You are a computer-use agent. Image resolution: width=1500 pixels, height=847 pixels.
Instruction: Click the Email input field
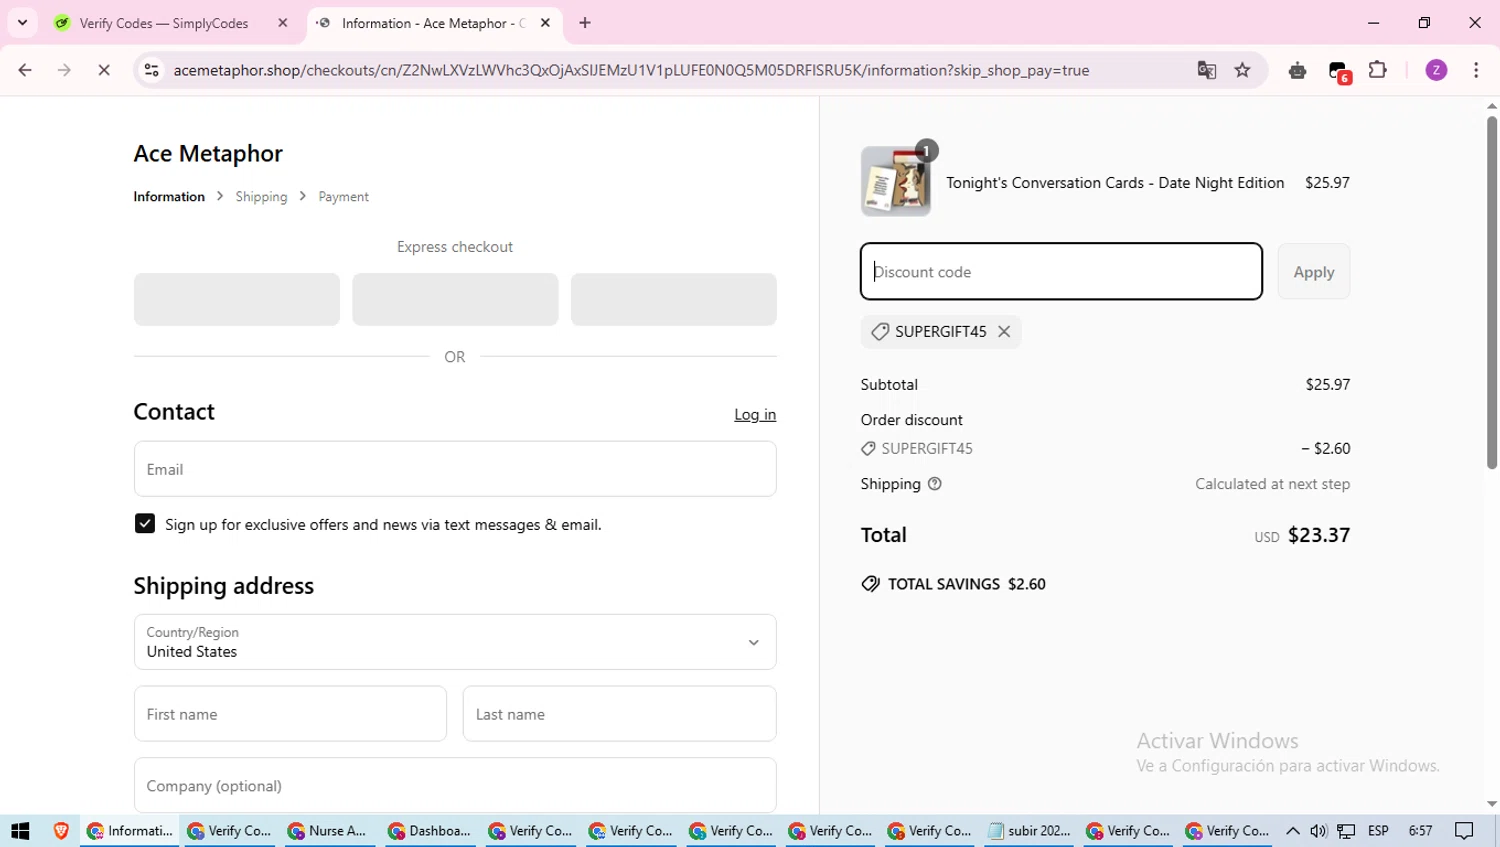coord(455,469)
